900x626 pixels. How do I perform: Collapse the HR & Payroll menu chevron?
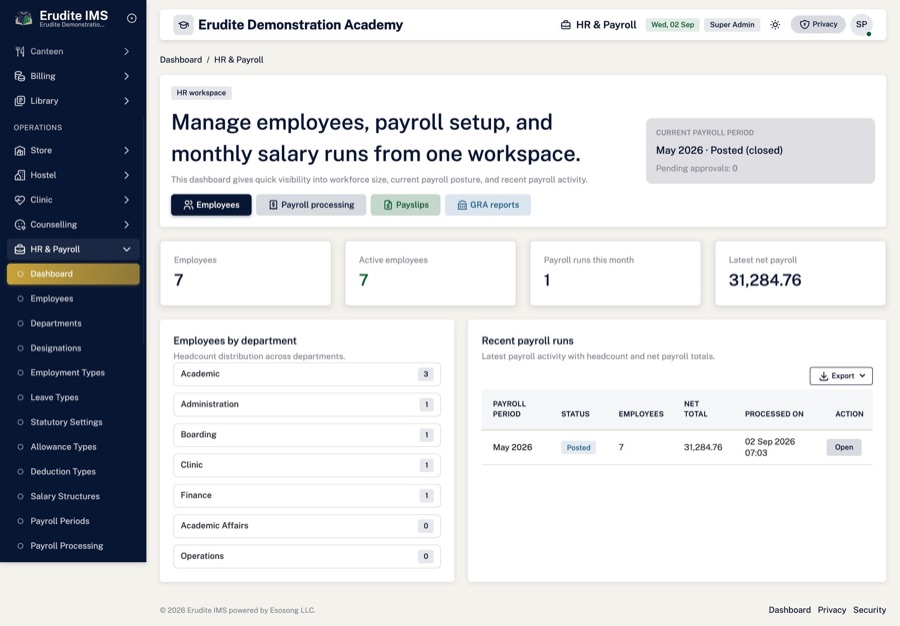tap(126, 249)
